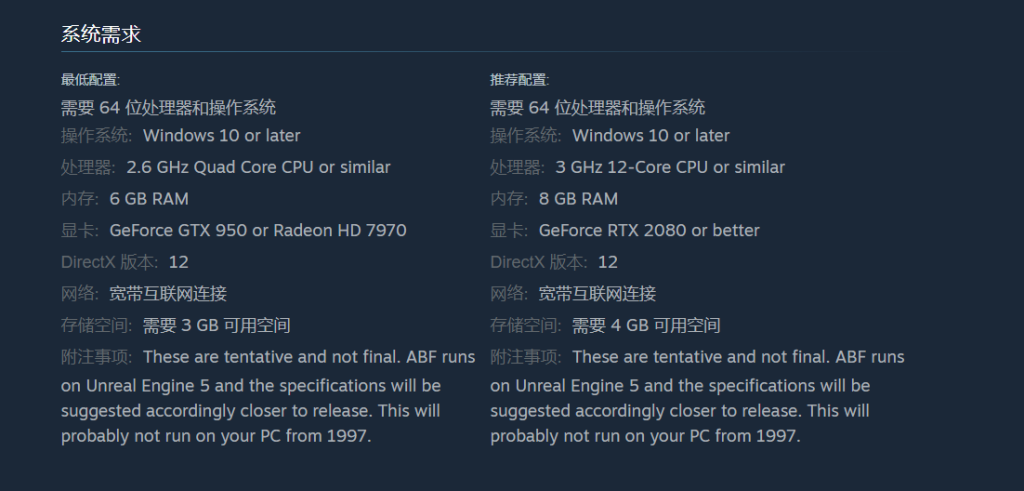Click recommended DirectX 版本 12 entry

coord(554,262)
